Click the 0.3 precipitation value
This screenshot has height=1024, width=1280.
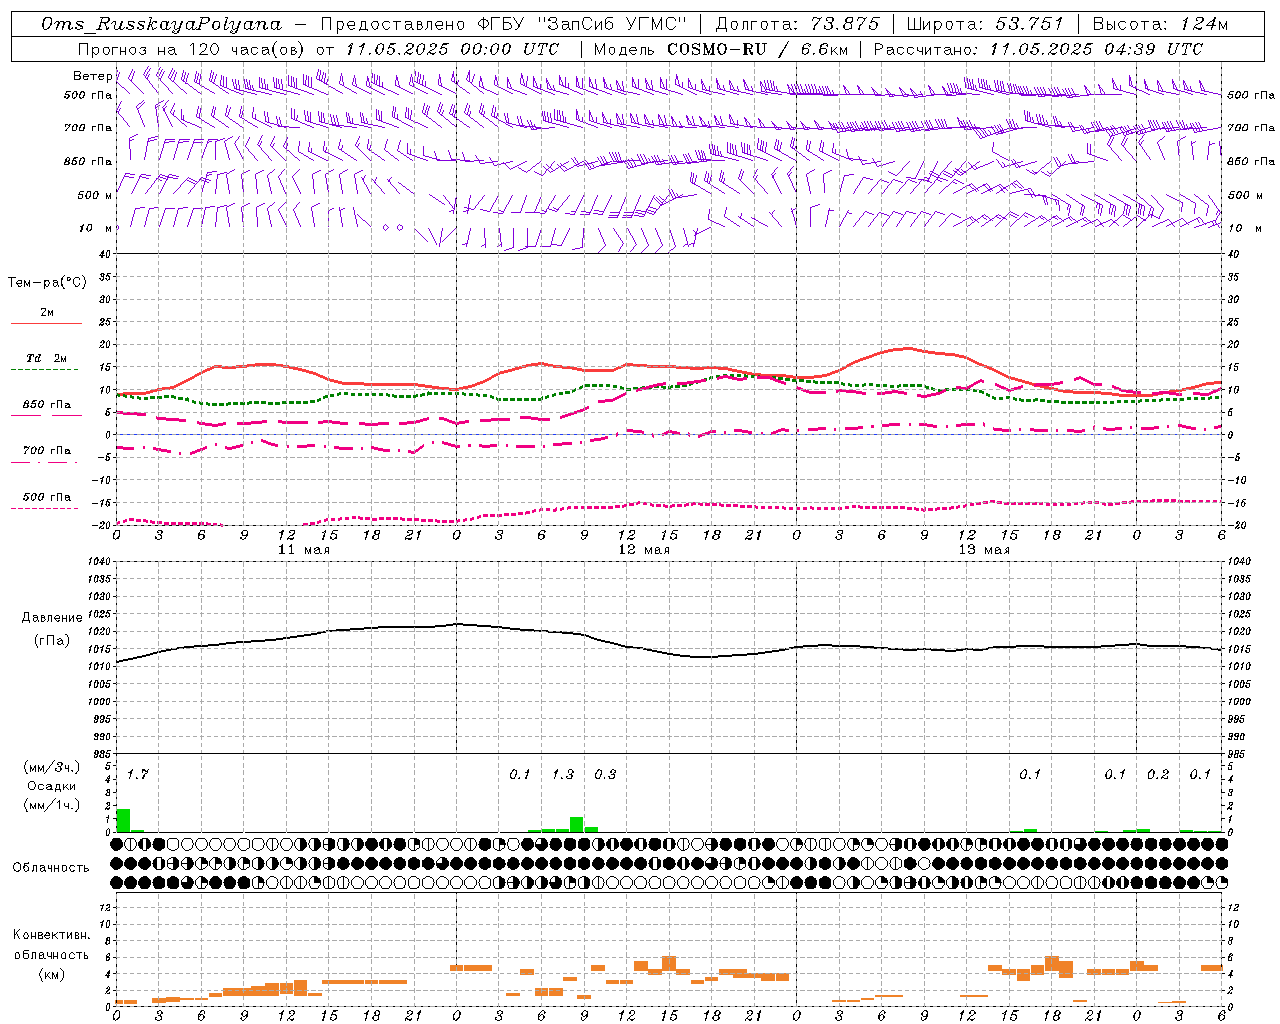pyautogui.click(x=605, y=774)
